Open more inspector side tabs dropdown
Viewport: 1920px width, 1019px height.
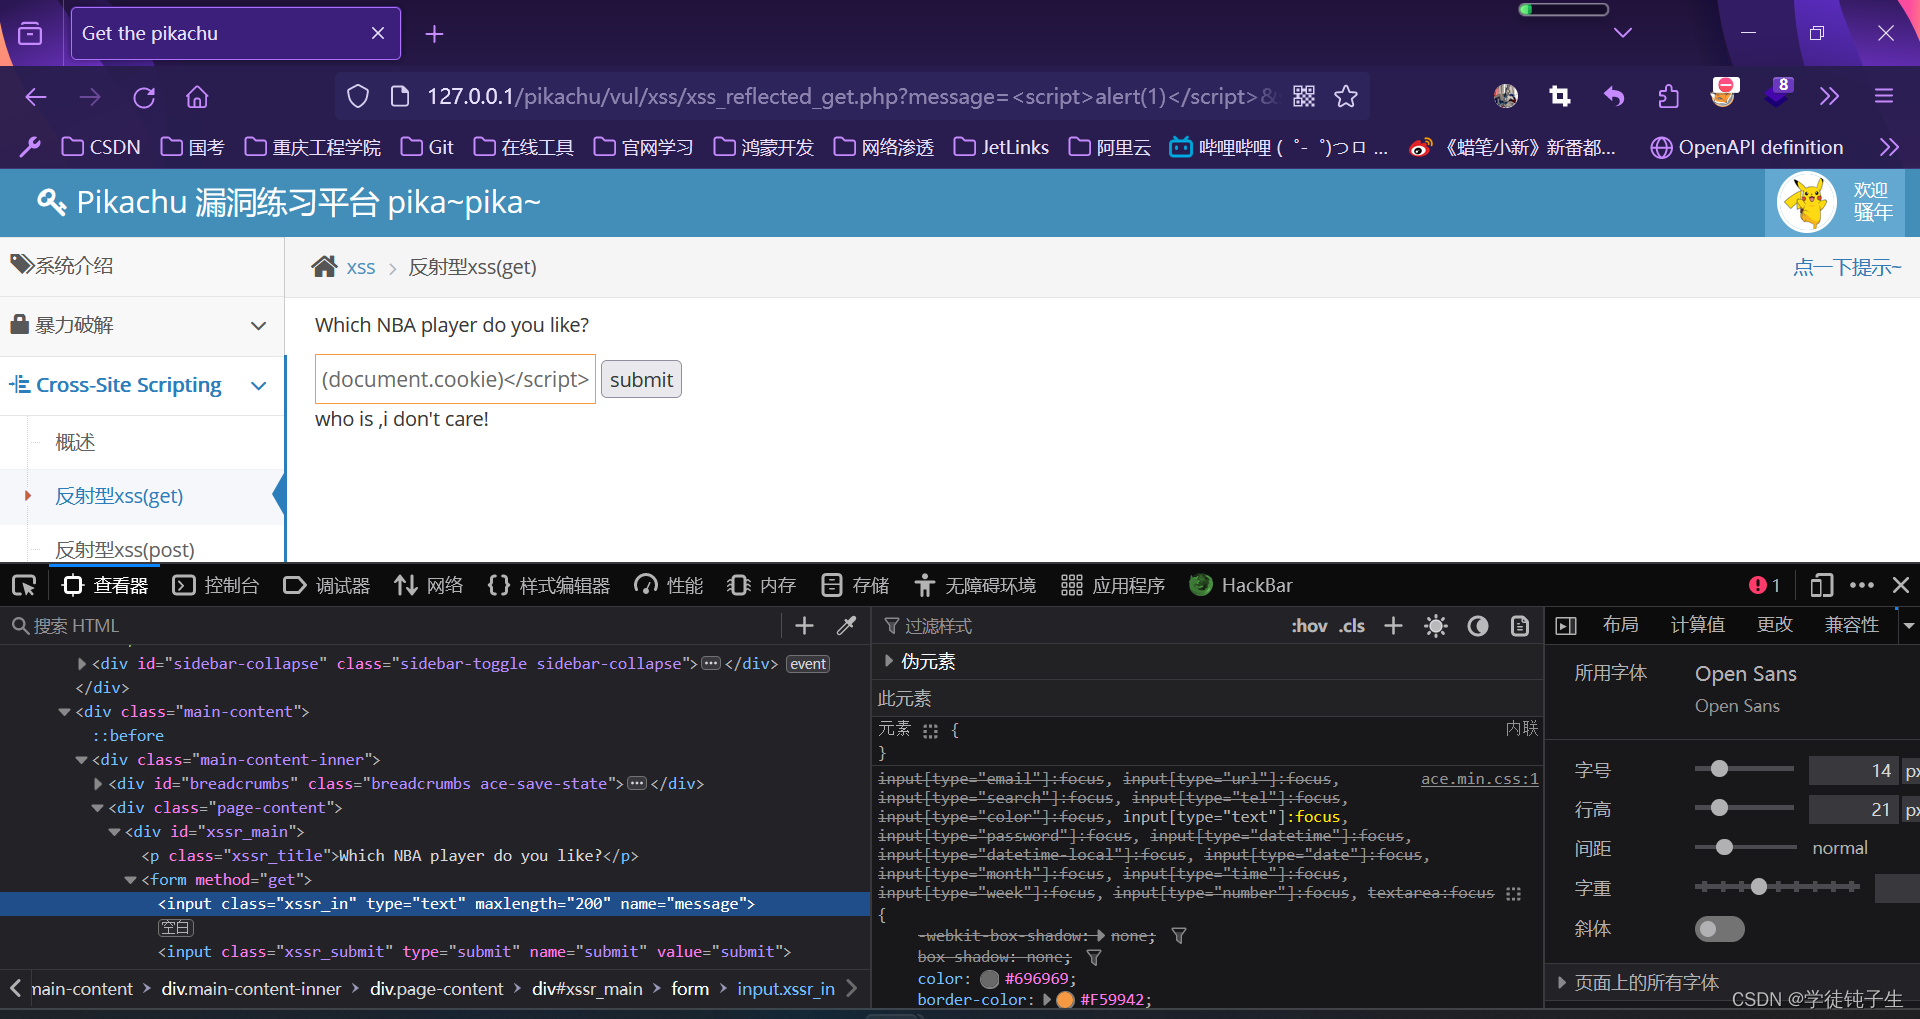tap(1908, 625)
